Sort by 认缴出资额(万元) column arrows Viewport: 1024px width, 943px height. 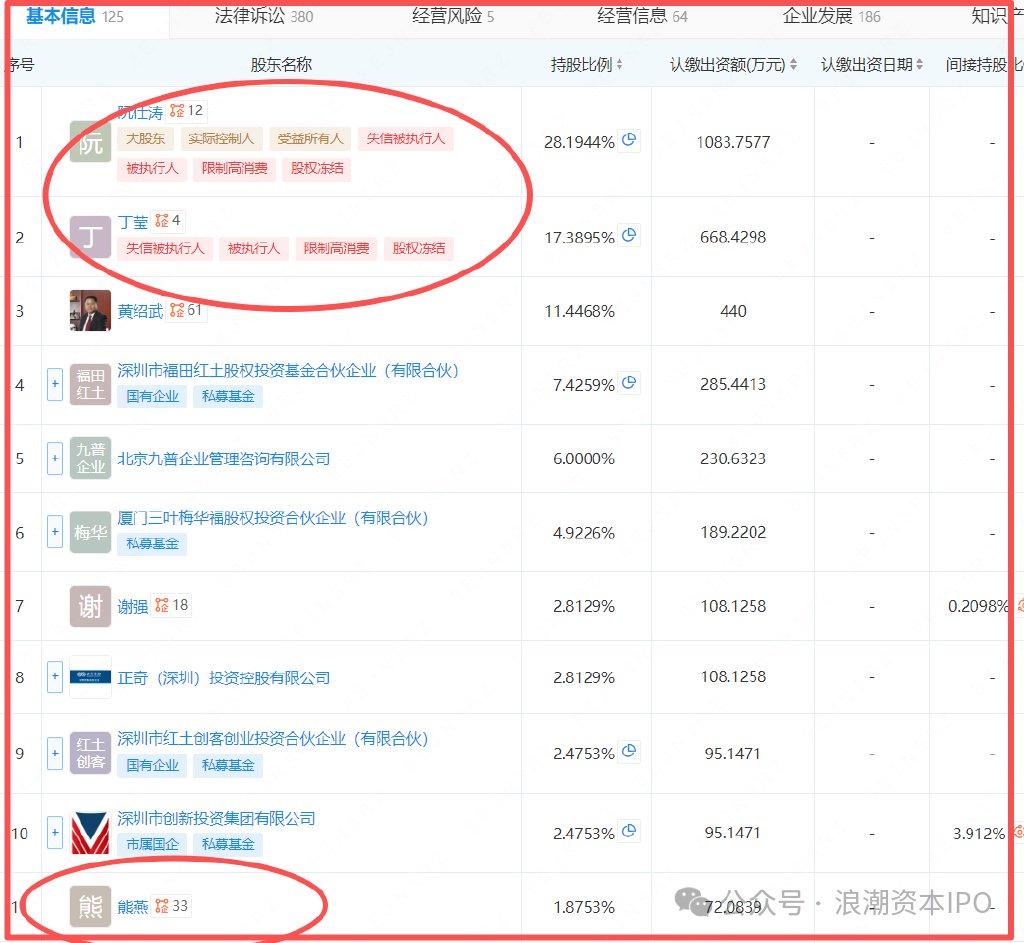pyautogui.click(x=793, y=65)
